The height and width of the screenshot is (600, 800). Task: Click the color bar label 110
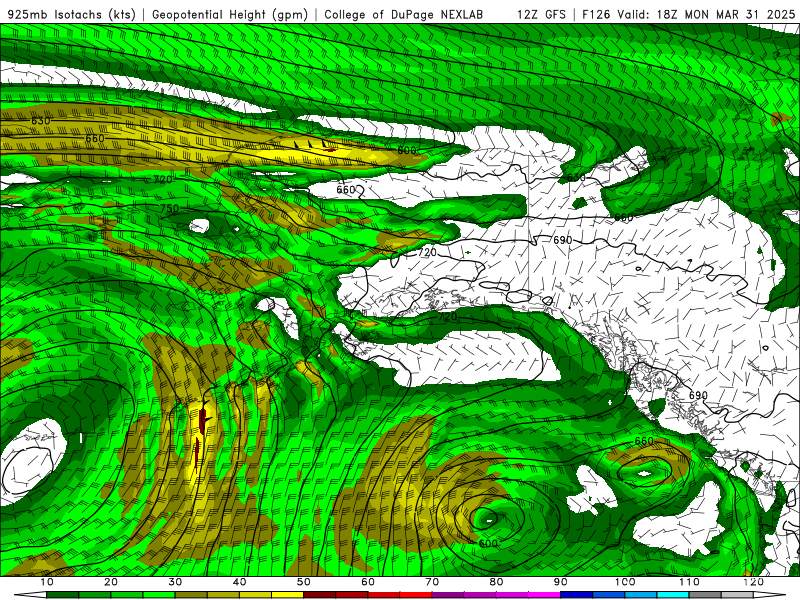tap(689, 582)
